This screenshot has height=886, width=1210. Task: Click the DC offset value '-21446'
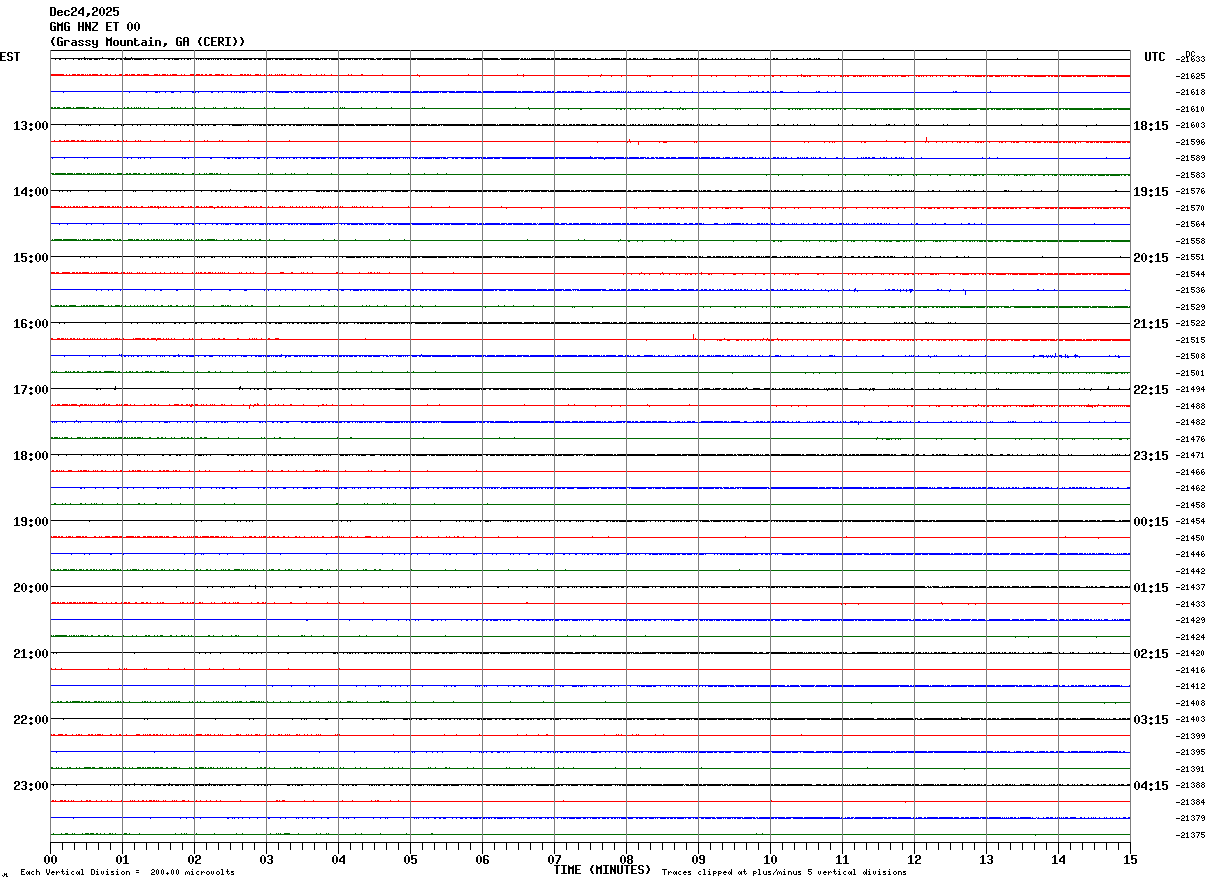tap(1191, 555)
